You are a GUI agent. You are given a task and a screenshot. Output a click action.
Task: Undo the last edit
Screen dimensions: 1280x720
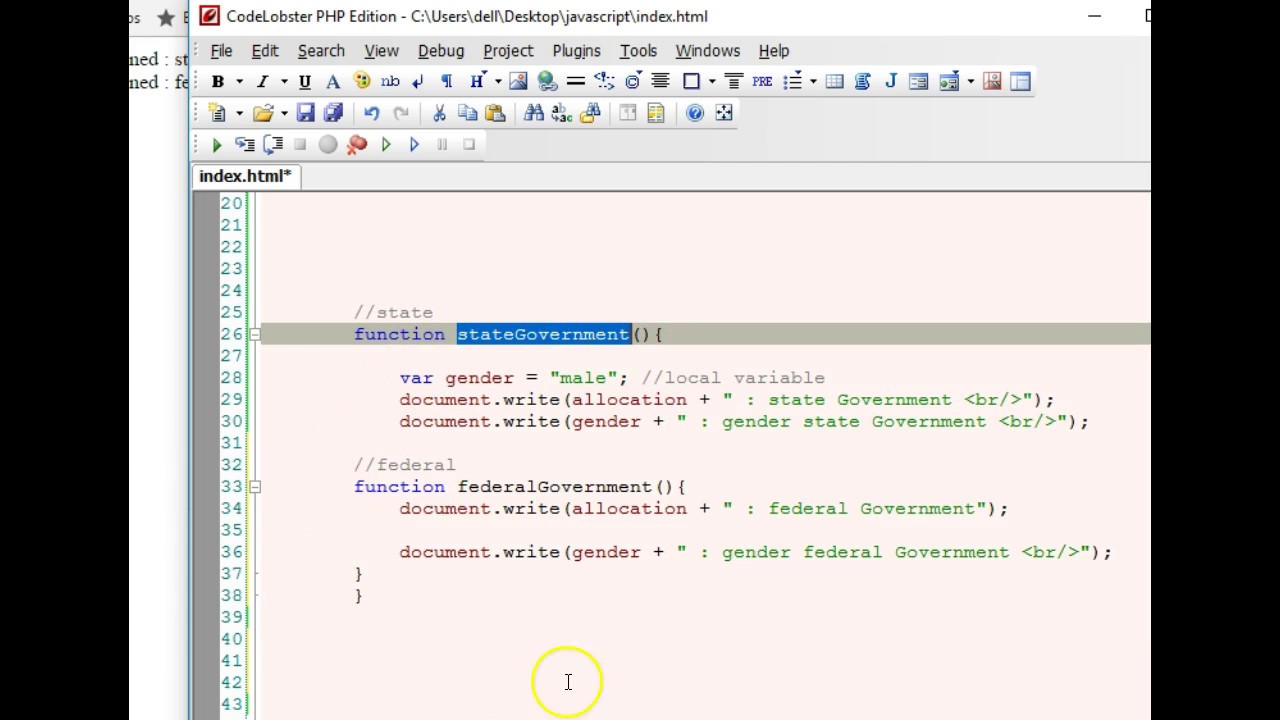(x=372, y=113)
